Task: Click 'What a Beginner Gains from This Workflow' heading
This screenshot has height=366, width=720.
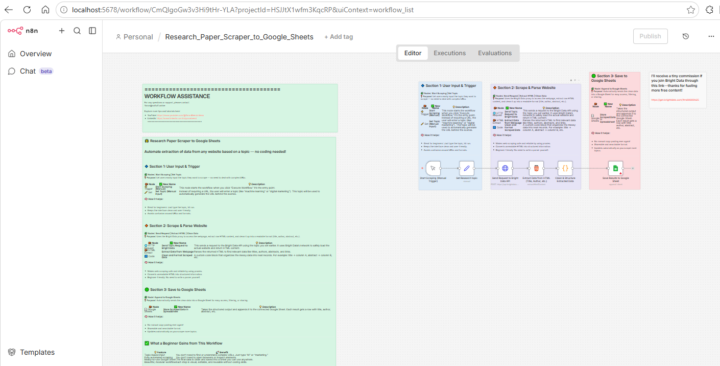Action: click(183, 343)
